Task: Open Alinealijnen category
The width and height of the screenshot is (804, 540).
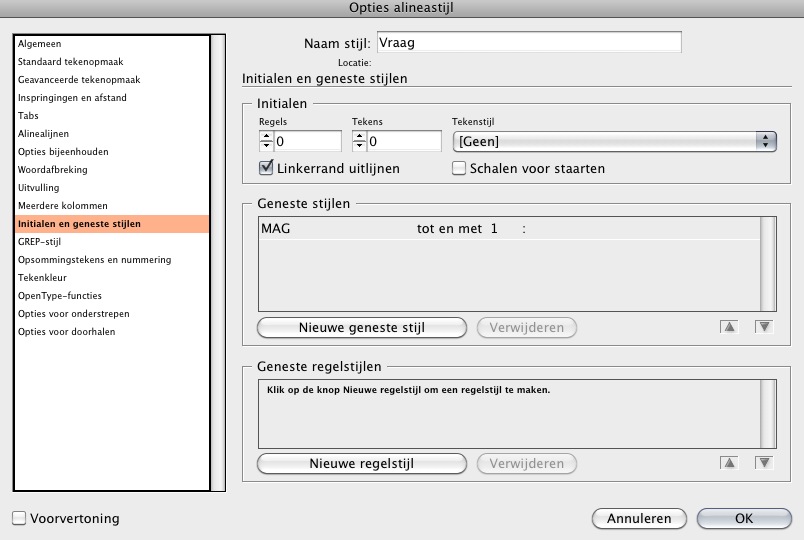Action: (x=112, y=133)
